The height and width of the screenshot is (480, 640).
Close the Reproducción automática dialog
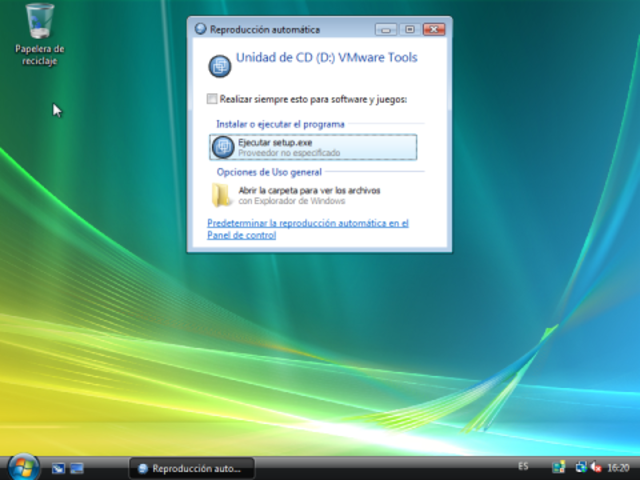pyautogui.click(x=434, y=29)
